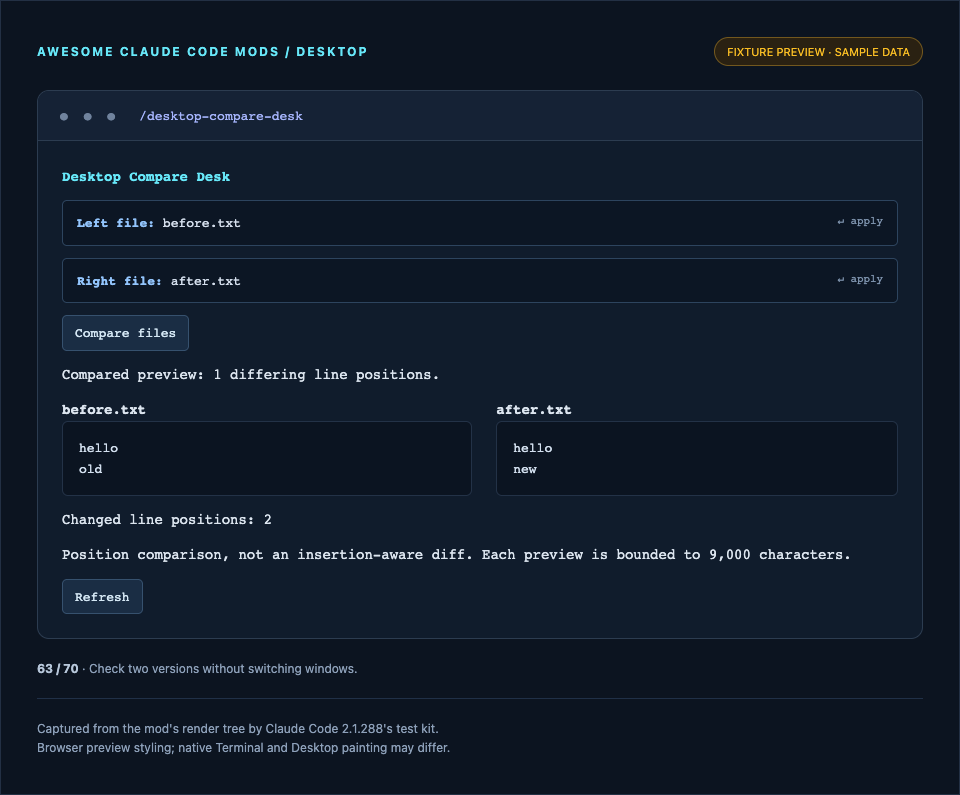
Task: Click the 63 / 70 counter
Action: click(58, 669)
